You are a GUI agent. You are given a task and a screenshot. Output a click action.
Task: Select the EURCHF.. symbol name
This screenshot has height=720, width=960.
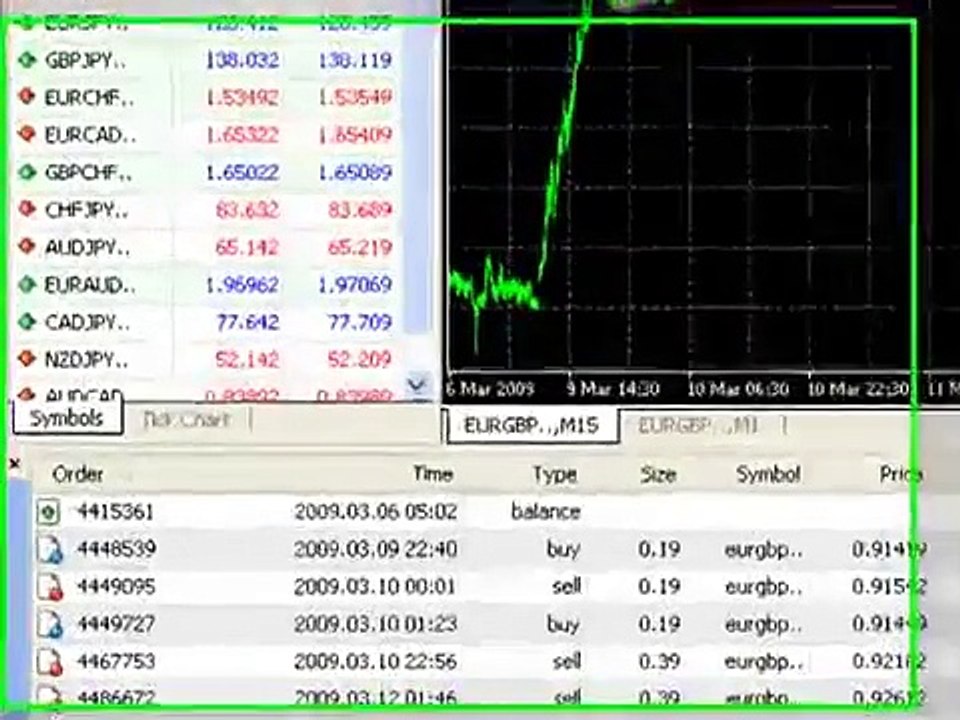point(89,97)
